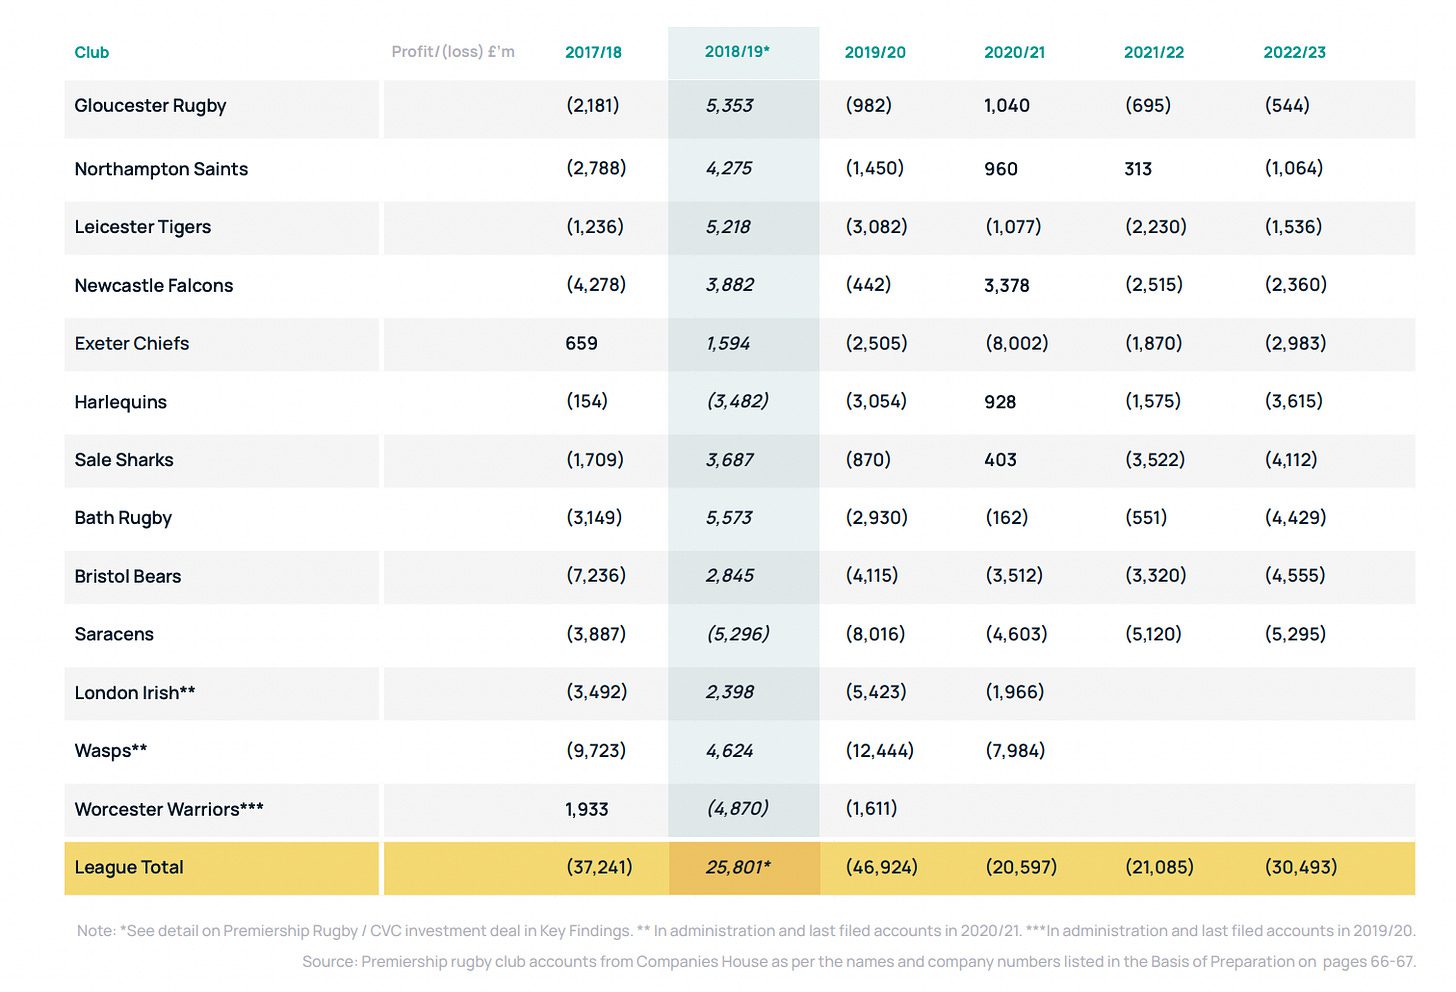Select the Worcester Warriors*** row label
This screenshot has height=992, width=1456.
[169, 809]
